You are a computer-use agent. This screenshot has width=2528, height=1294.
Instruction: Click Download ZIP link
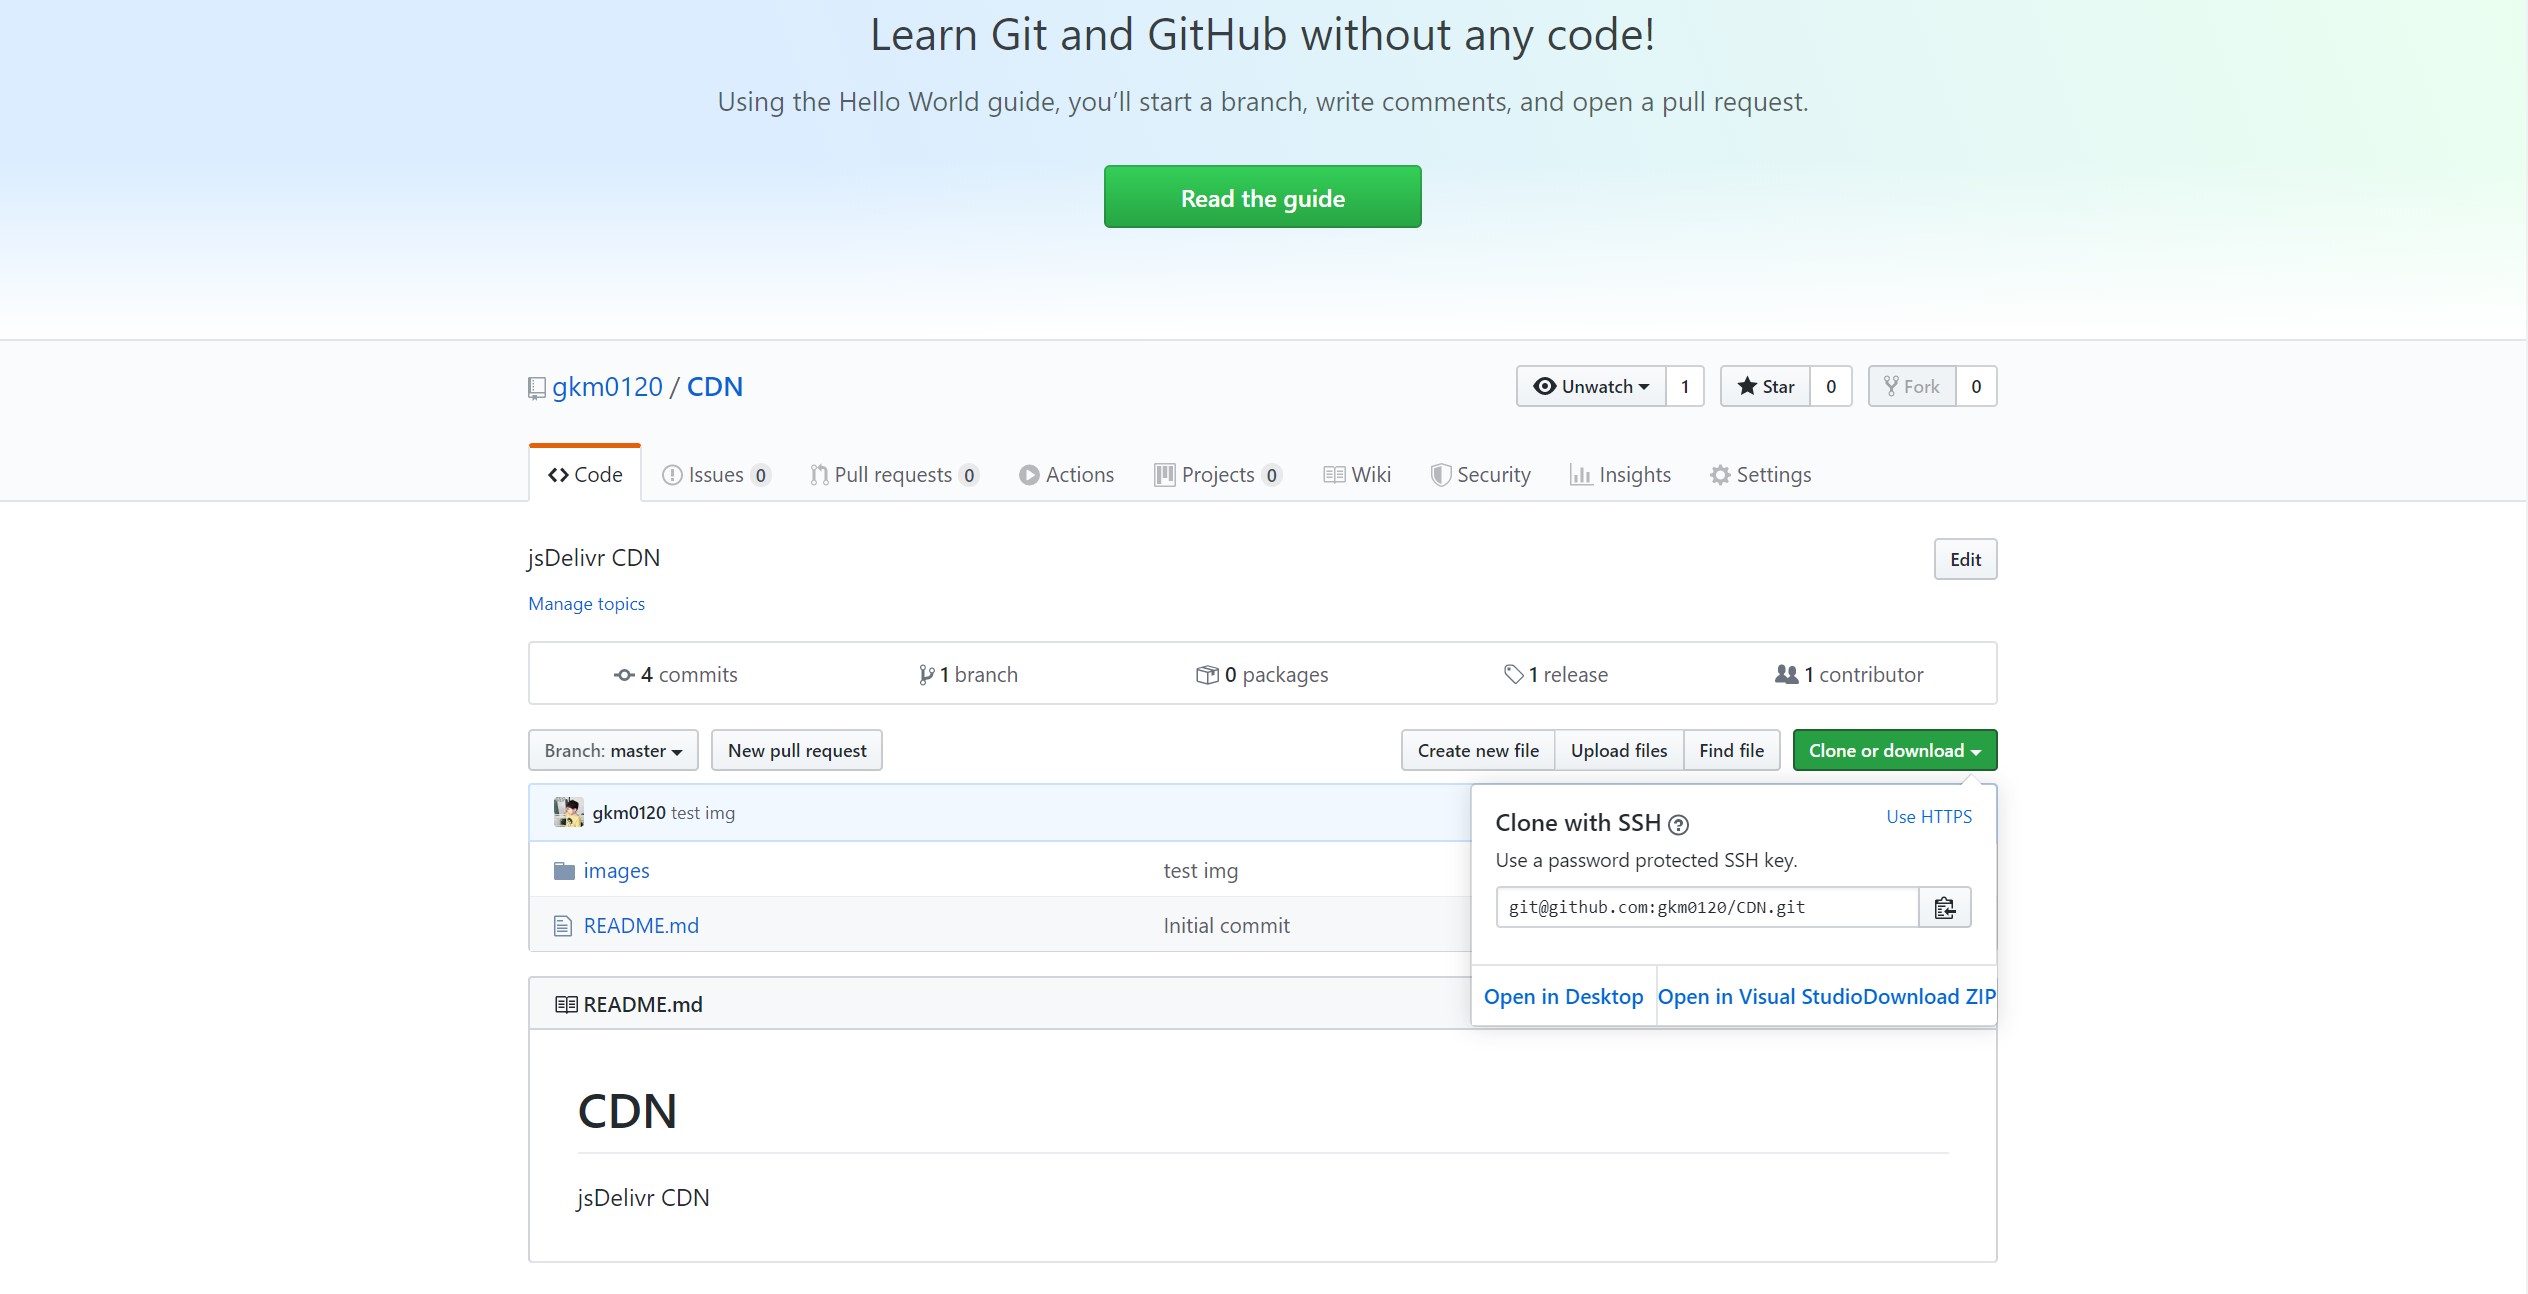1929,996
